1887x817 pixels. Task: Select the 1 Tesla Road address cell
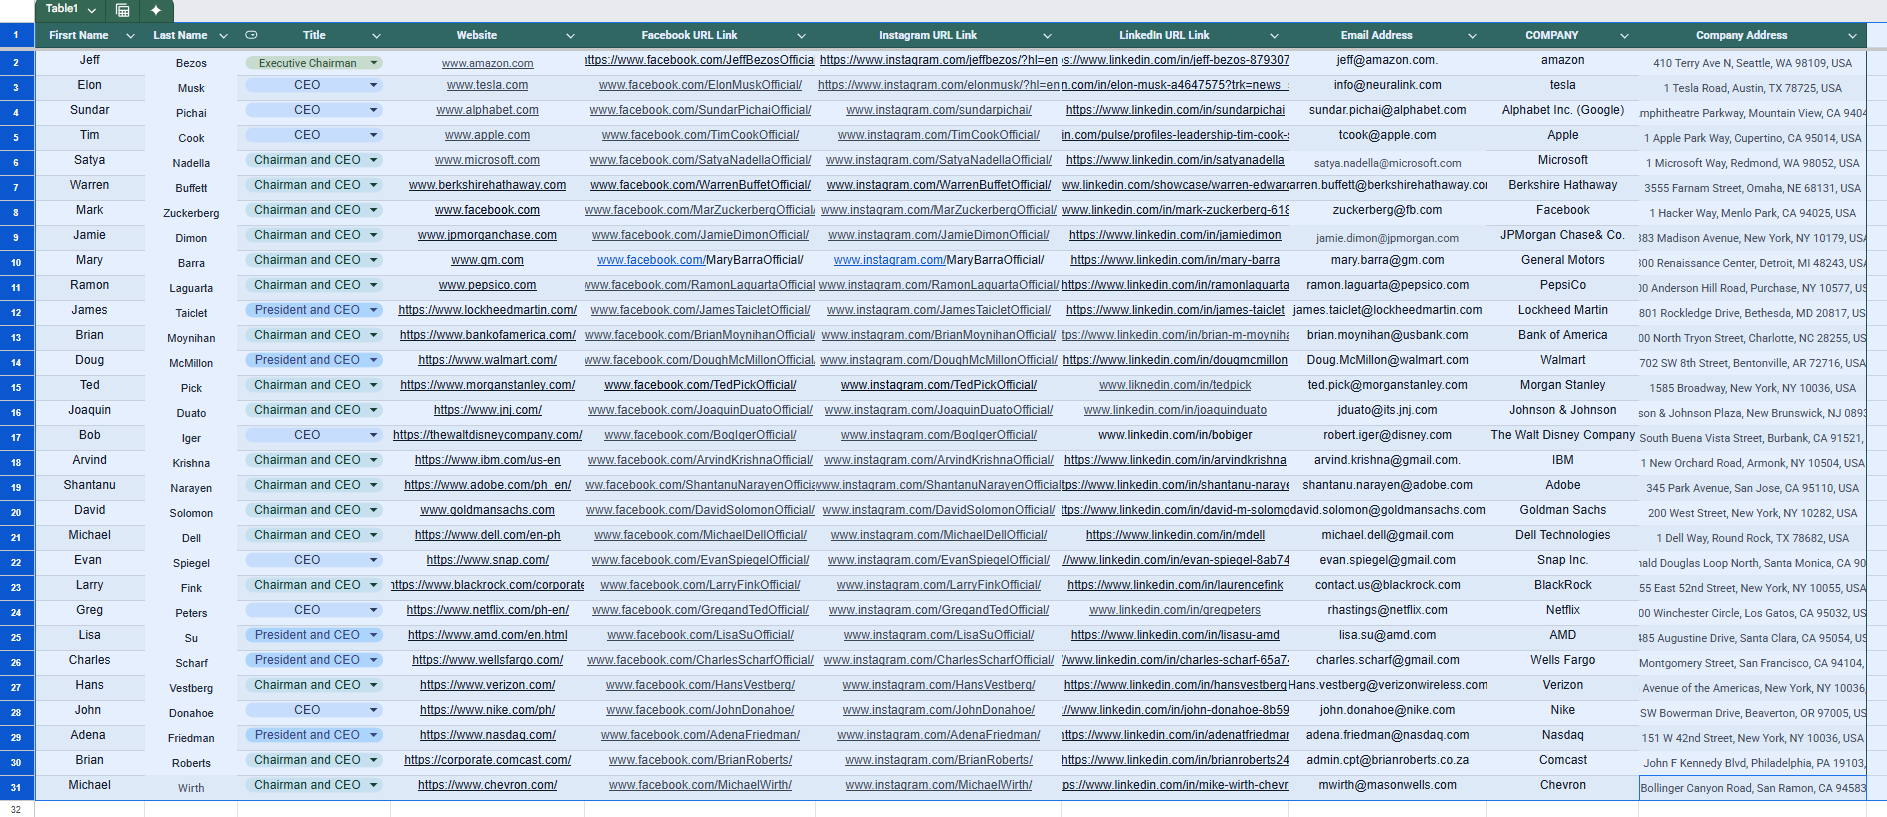tap(1753, 88)
